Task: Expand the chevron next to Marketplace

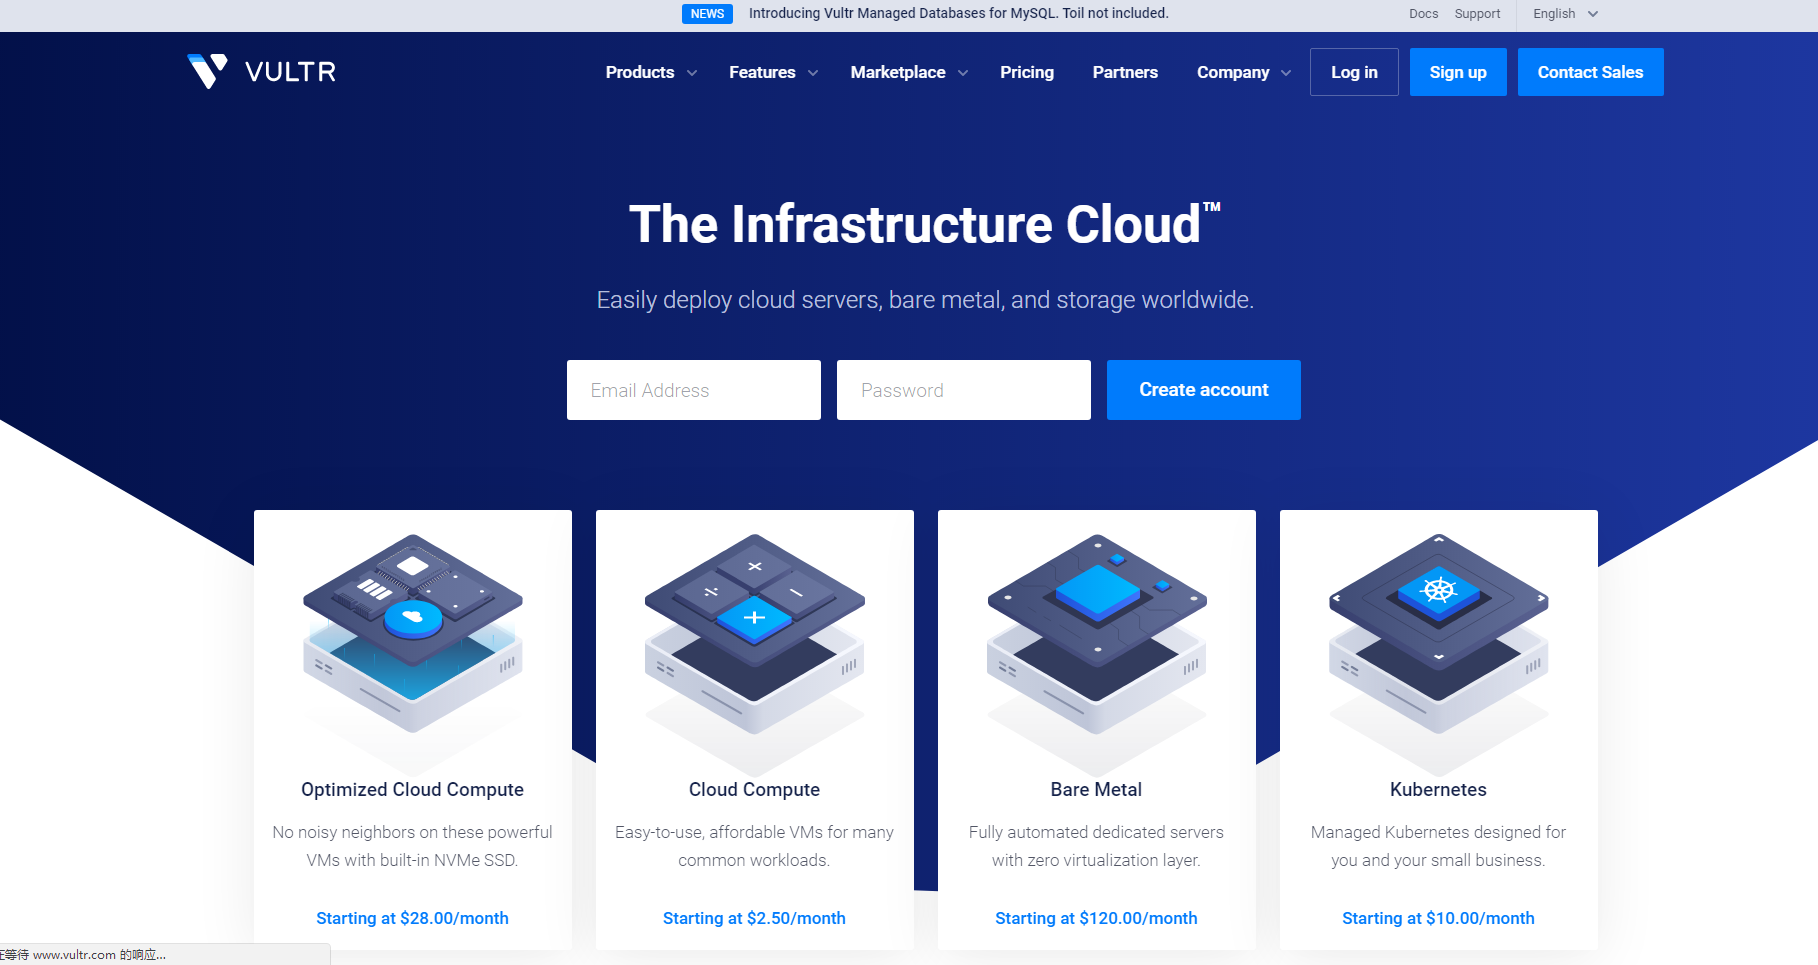Action: (963, 73)
